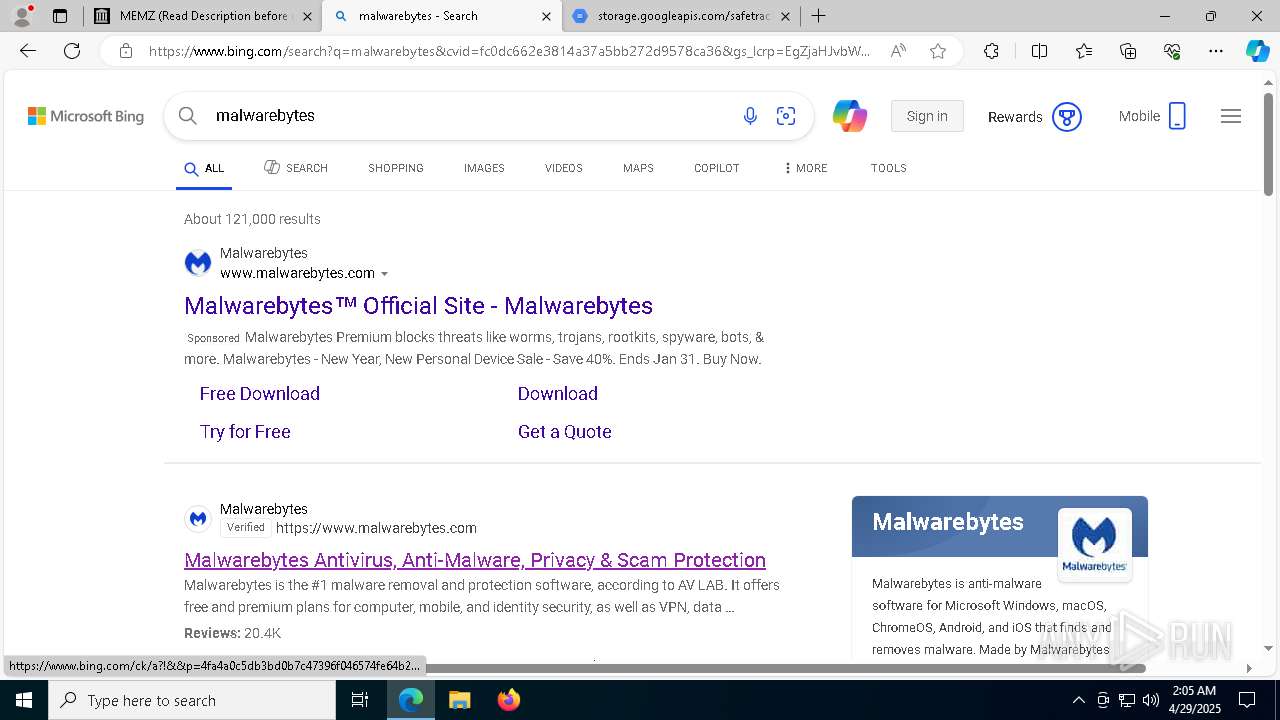Open visual search camera icon
The image size is (1280, 720).
(786, 116)
